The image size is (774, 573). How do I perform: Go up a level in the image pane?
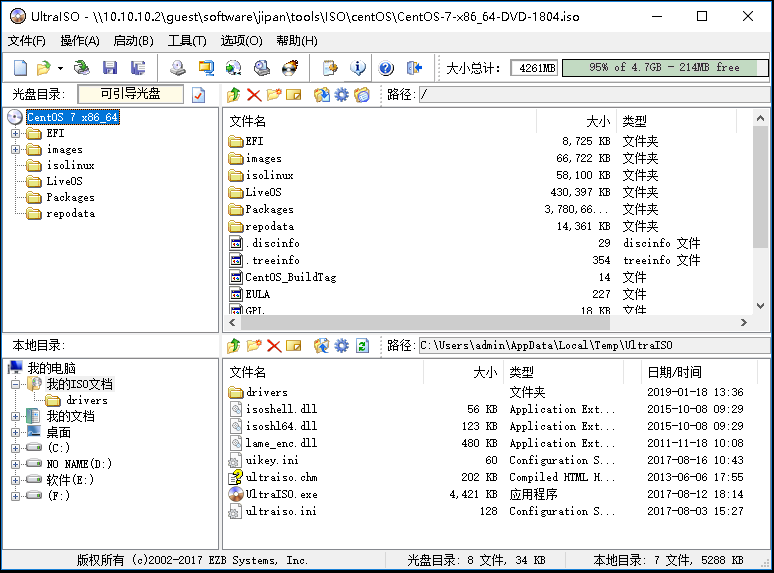(234, 95)
